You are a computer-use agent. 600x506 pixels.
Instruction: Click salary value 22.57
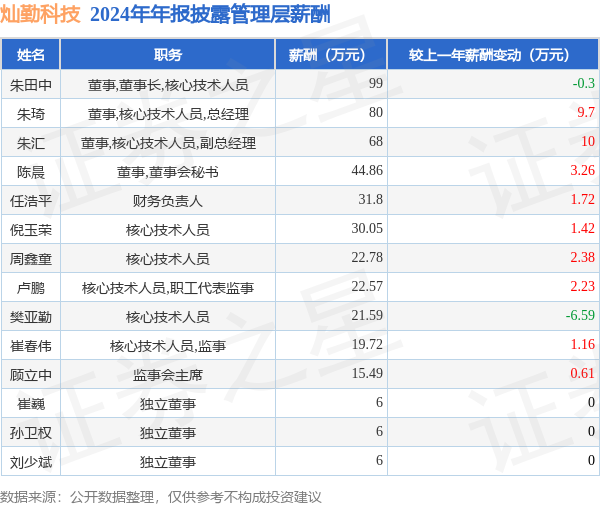click(x=367, y=286)
